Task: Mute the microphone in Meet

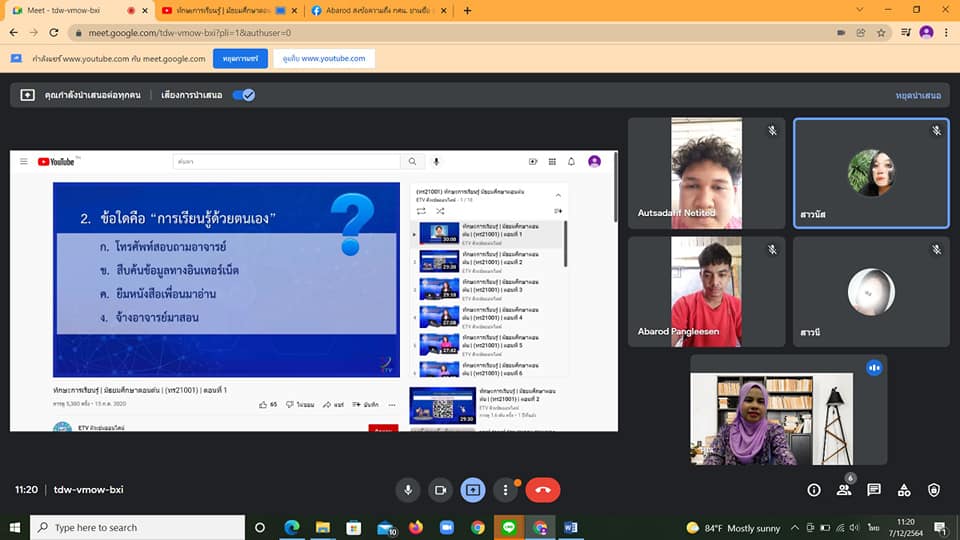Action: point(407,490)
